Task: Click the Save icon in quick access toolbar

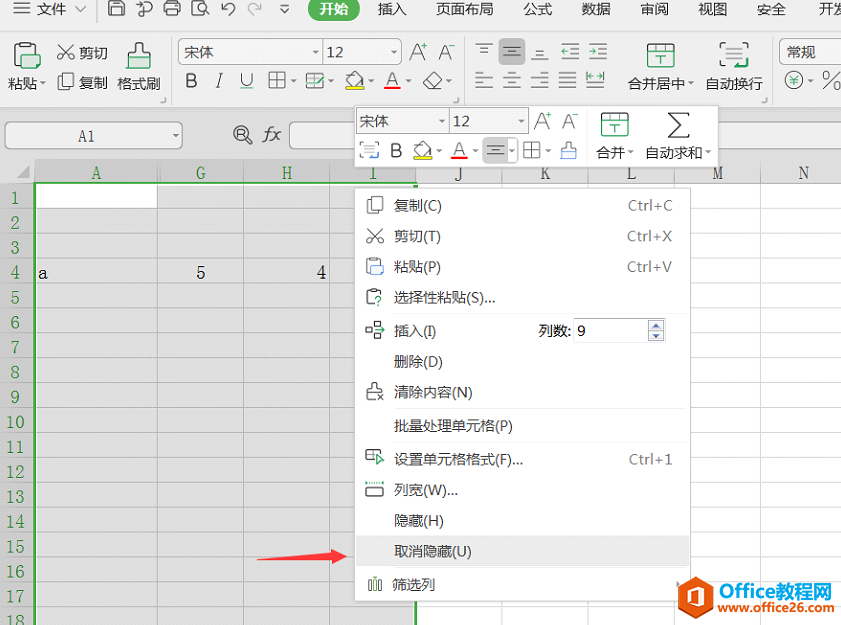Action: coord(116,9)
